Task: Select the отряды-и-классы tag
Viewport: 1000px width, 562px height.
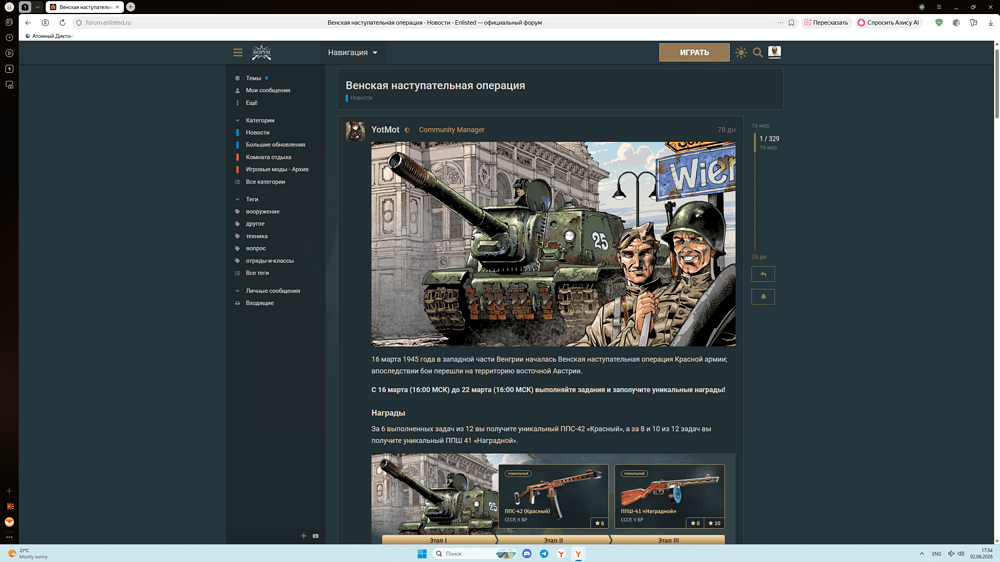Action: click(x=269, y=260)
